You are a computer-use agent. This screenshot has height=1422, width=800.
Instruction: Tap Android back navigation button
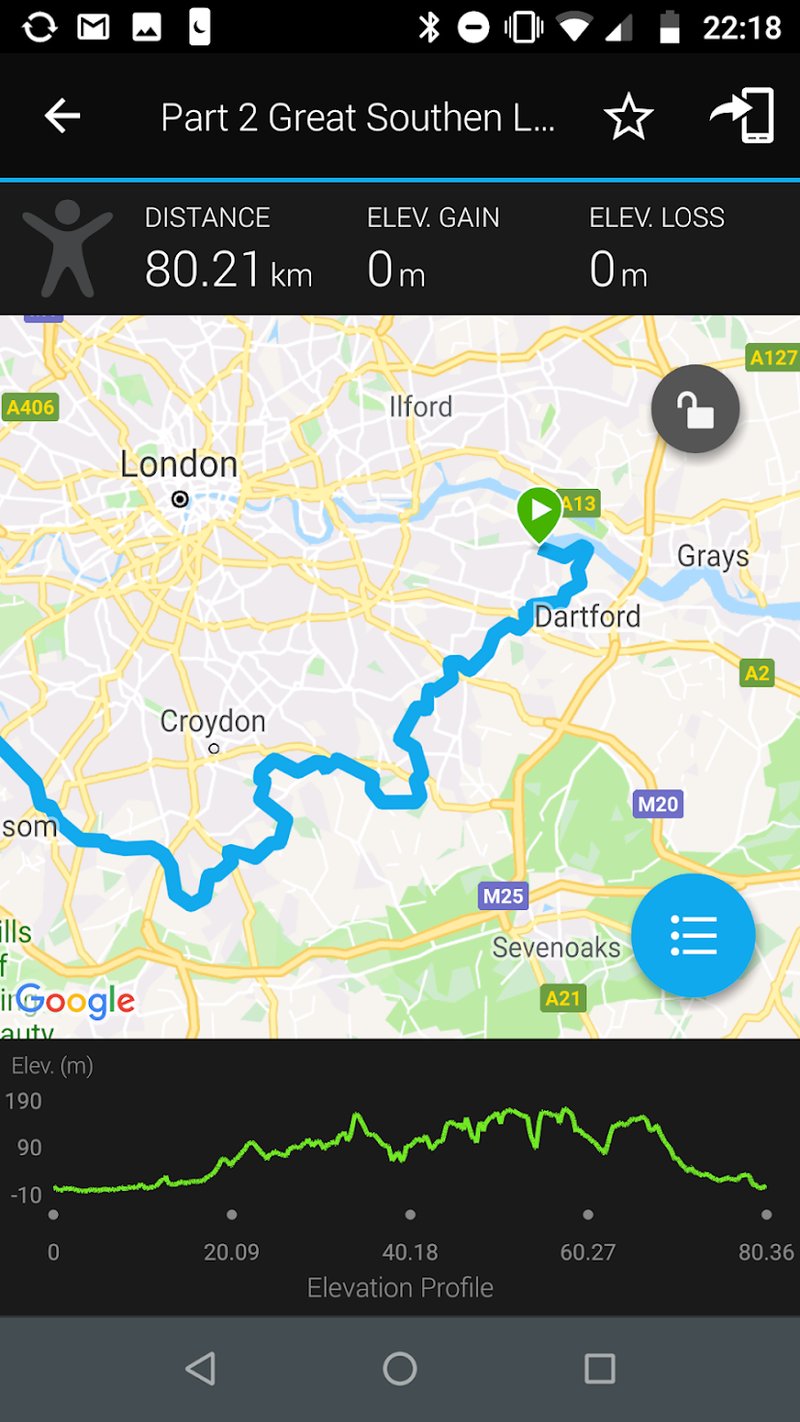tap(200, 1368)
